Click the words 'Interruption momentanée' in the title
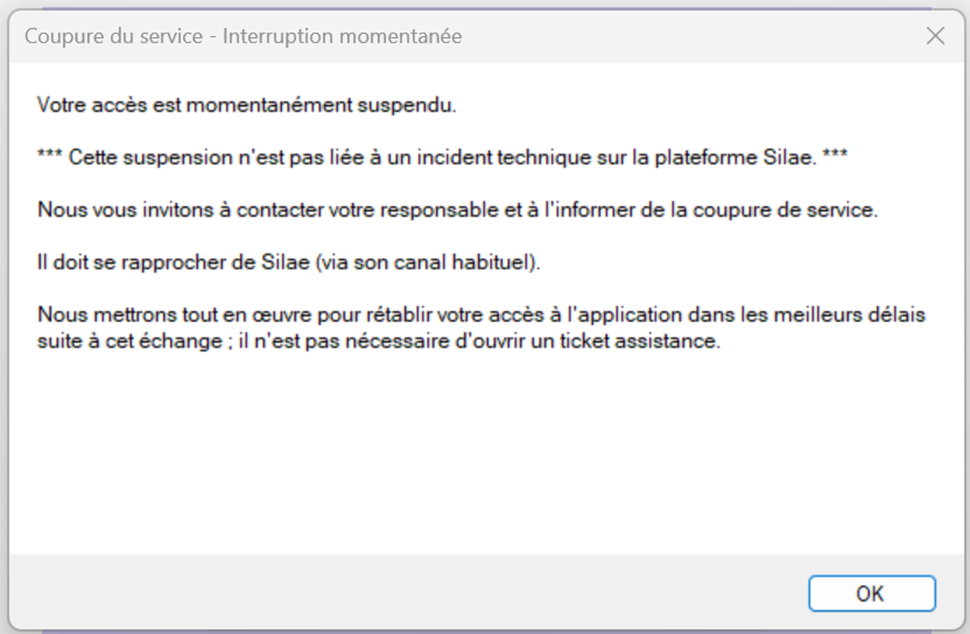This screenshot has width=970, height=634. point(342,36)
